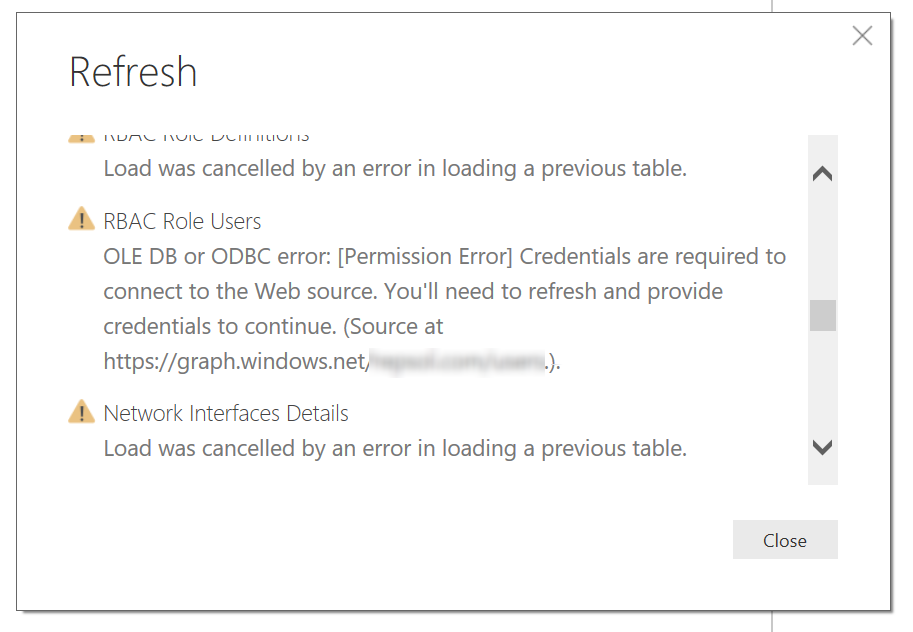
Task: Click the scroll up arrow
Action: tap(822, 174)
